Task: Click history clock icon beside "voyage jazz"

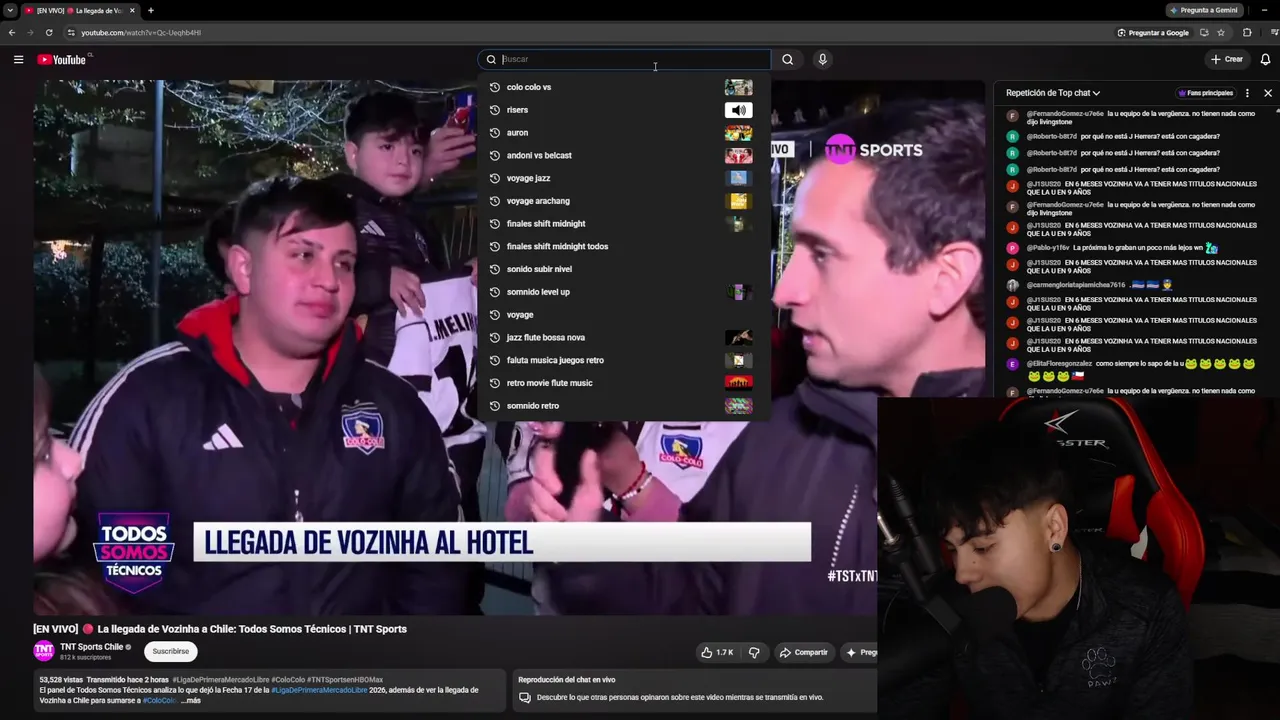Action: coord(494,178)
